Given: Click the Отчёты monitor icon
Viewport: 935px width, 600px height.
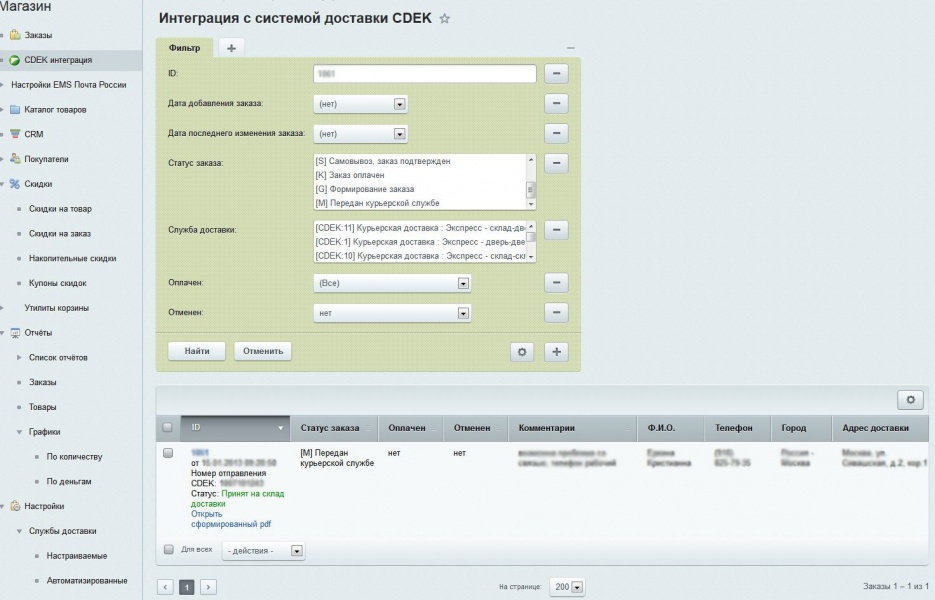Looking at the screenshot, I should tap(15, 333).
